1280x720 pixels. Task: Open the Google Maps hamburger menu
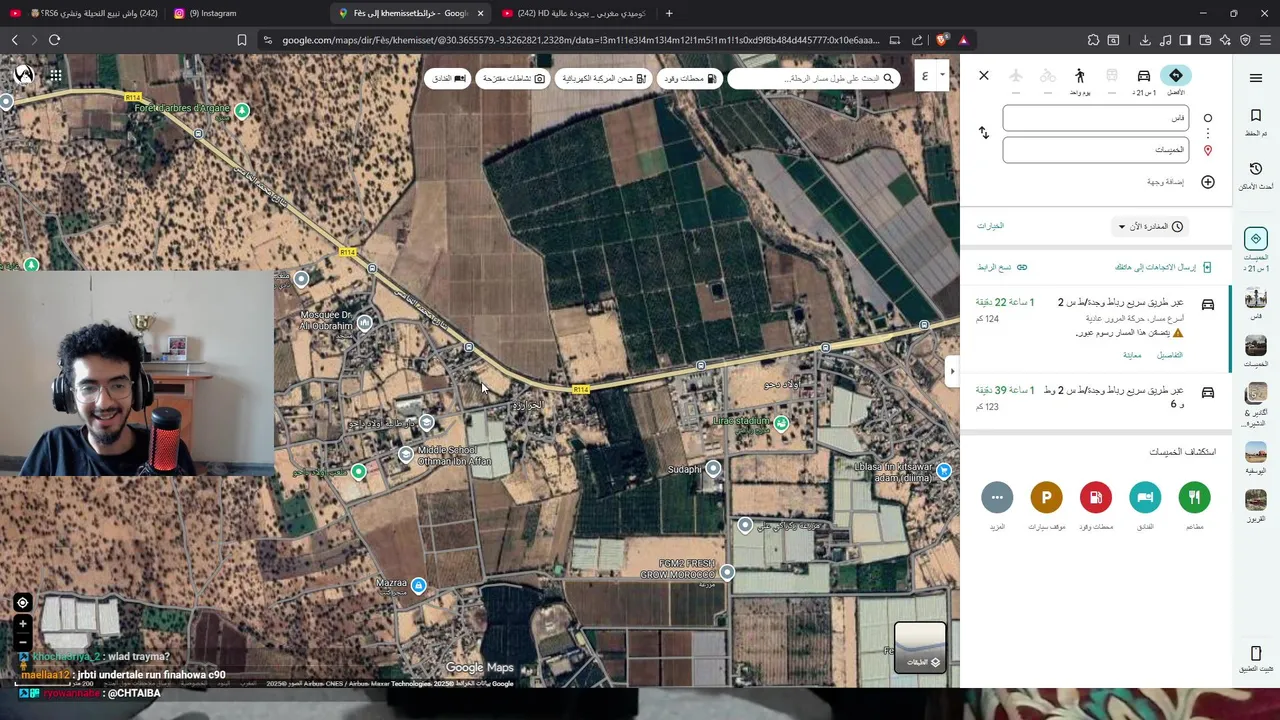pyautogui.click(x=1256, y=78)
